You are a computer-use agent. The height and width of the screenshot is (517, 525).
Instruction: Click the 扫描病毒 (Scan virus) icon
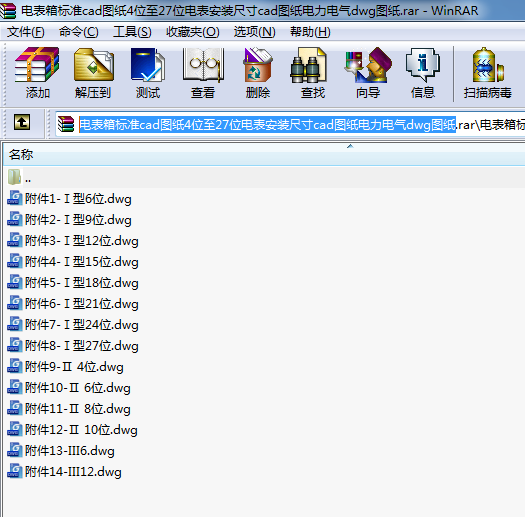pos(488,65)
